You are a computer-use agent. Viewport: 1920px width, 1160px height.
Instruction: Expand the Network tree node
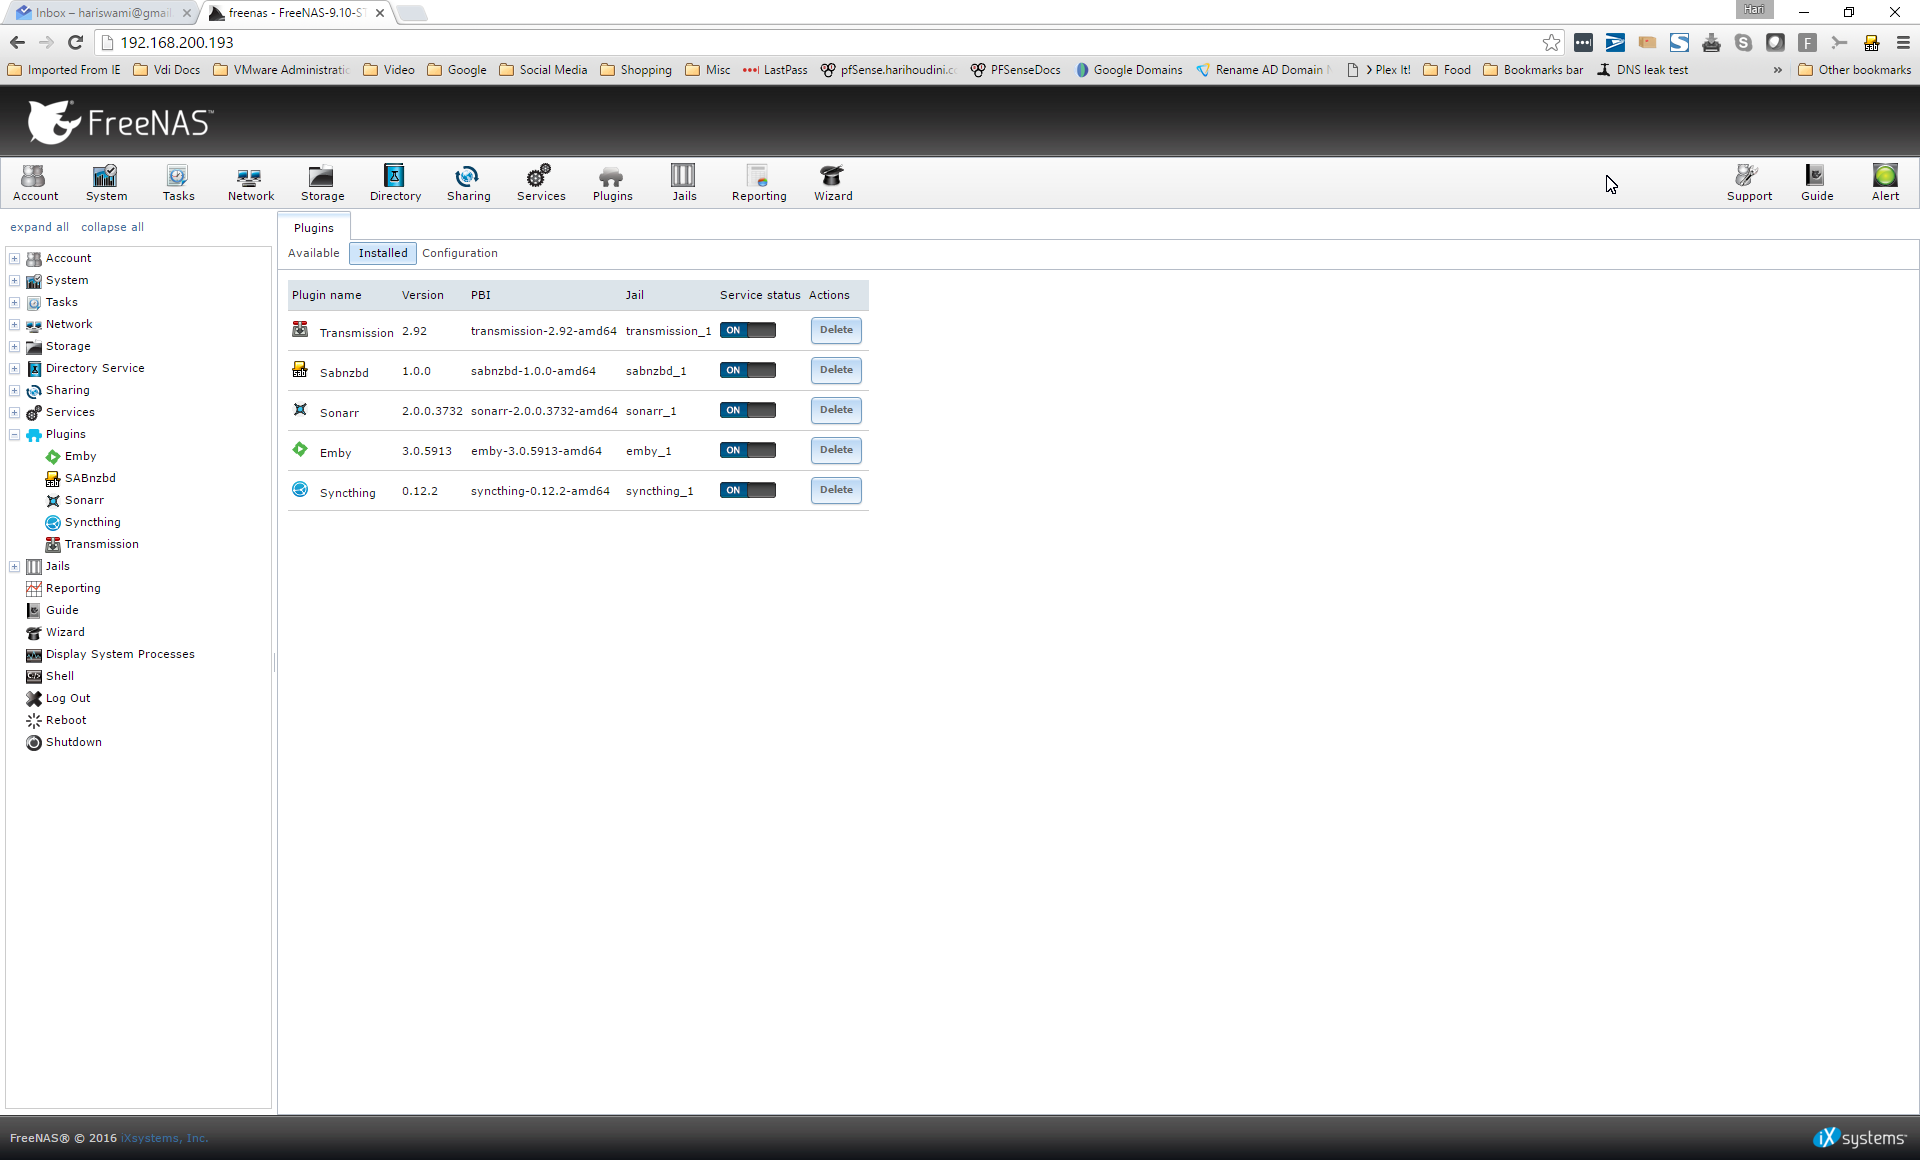pos(15,324)
